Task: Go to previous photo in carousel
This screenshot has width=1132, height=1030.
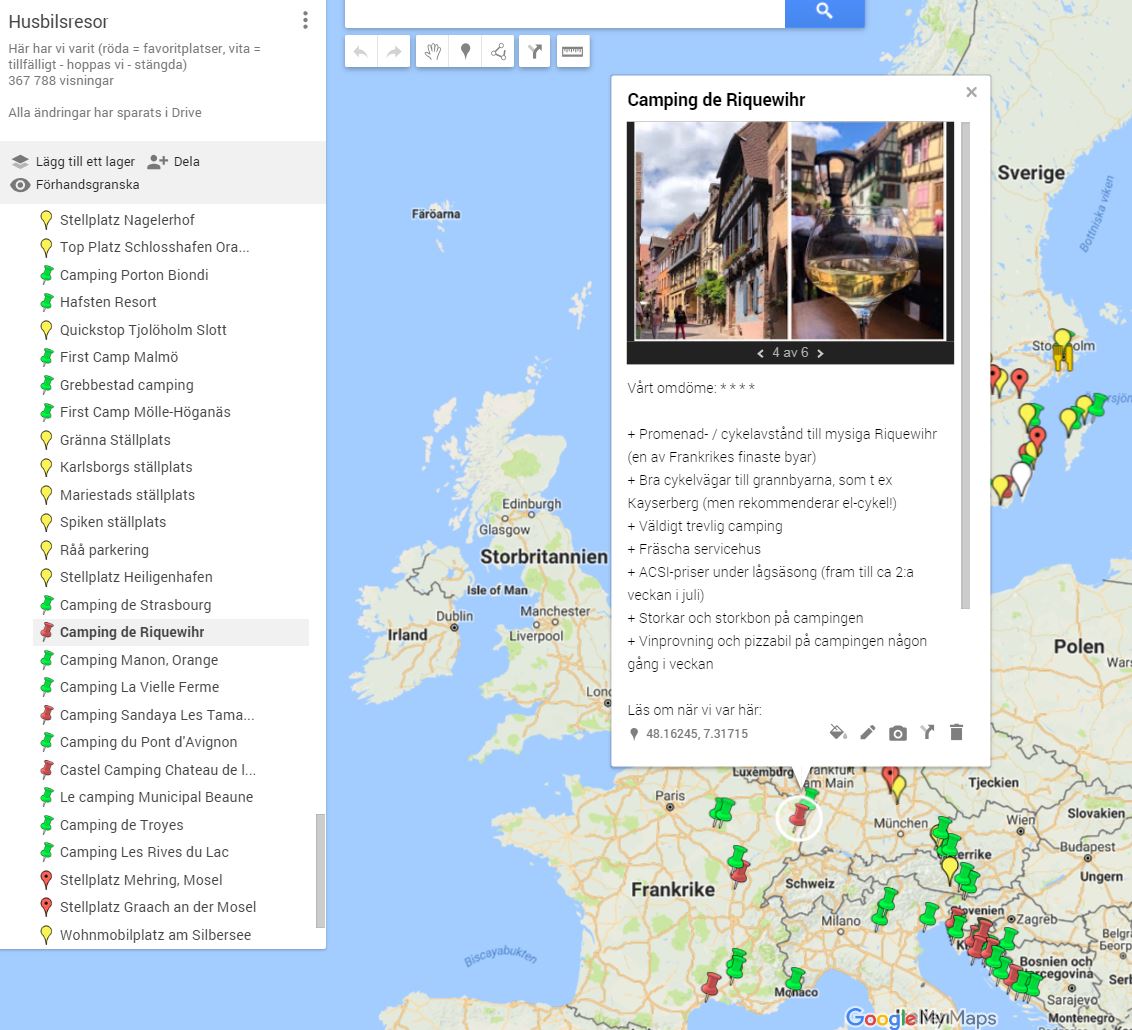Action: [x=760, y=353]
